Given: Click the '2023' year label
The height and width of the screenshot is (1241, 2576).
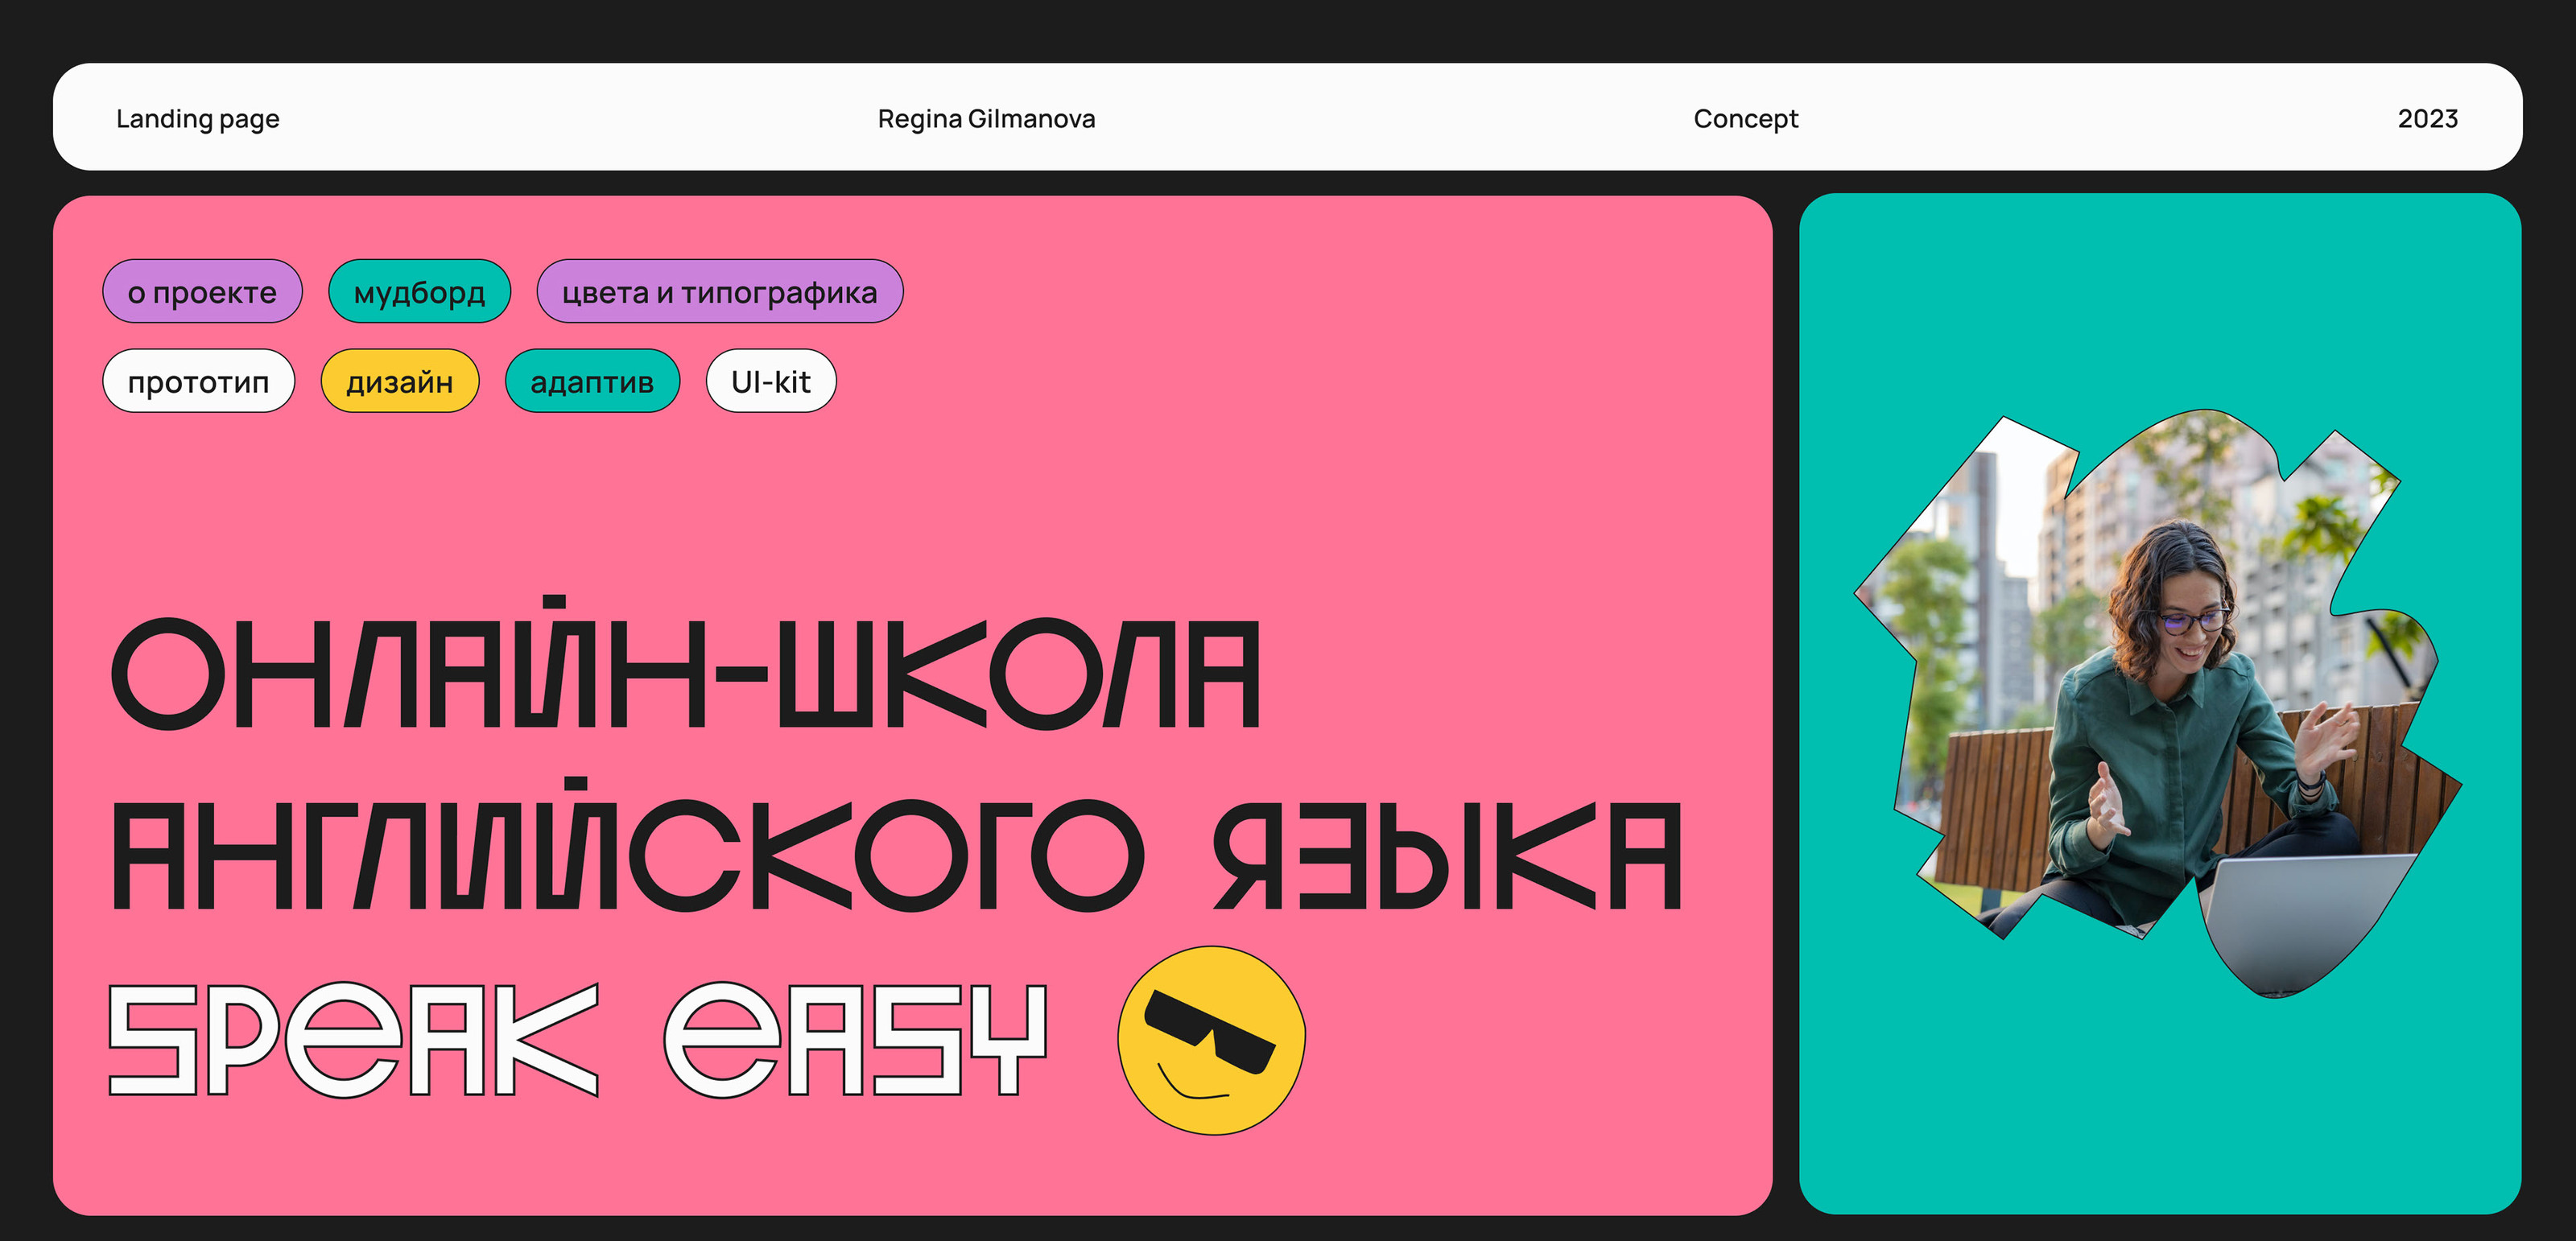Looking at the screenshot, I should point(2427,118).
